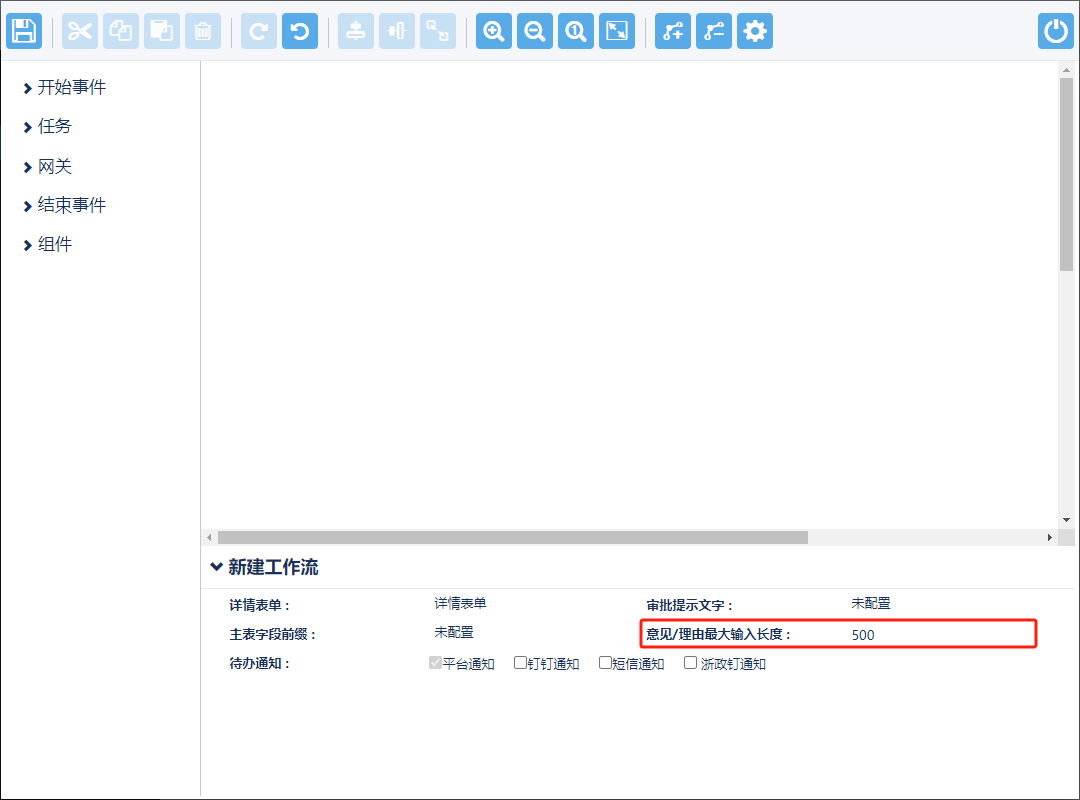
Task: Enable the 钉钉通知 checkbox
Action: pos(520,663)
